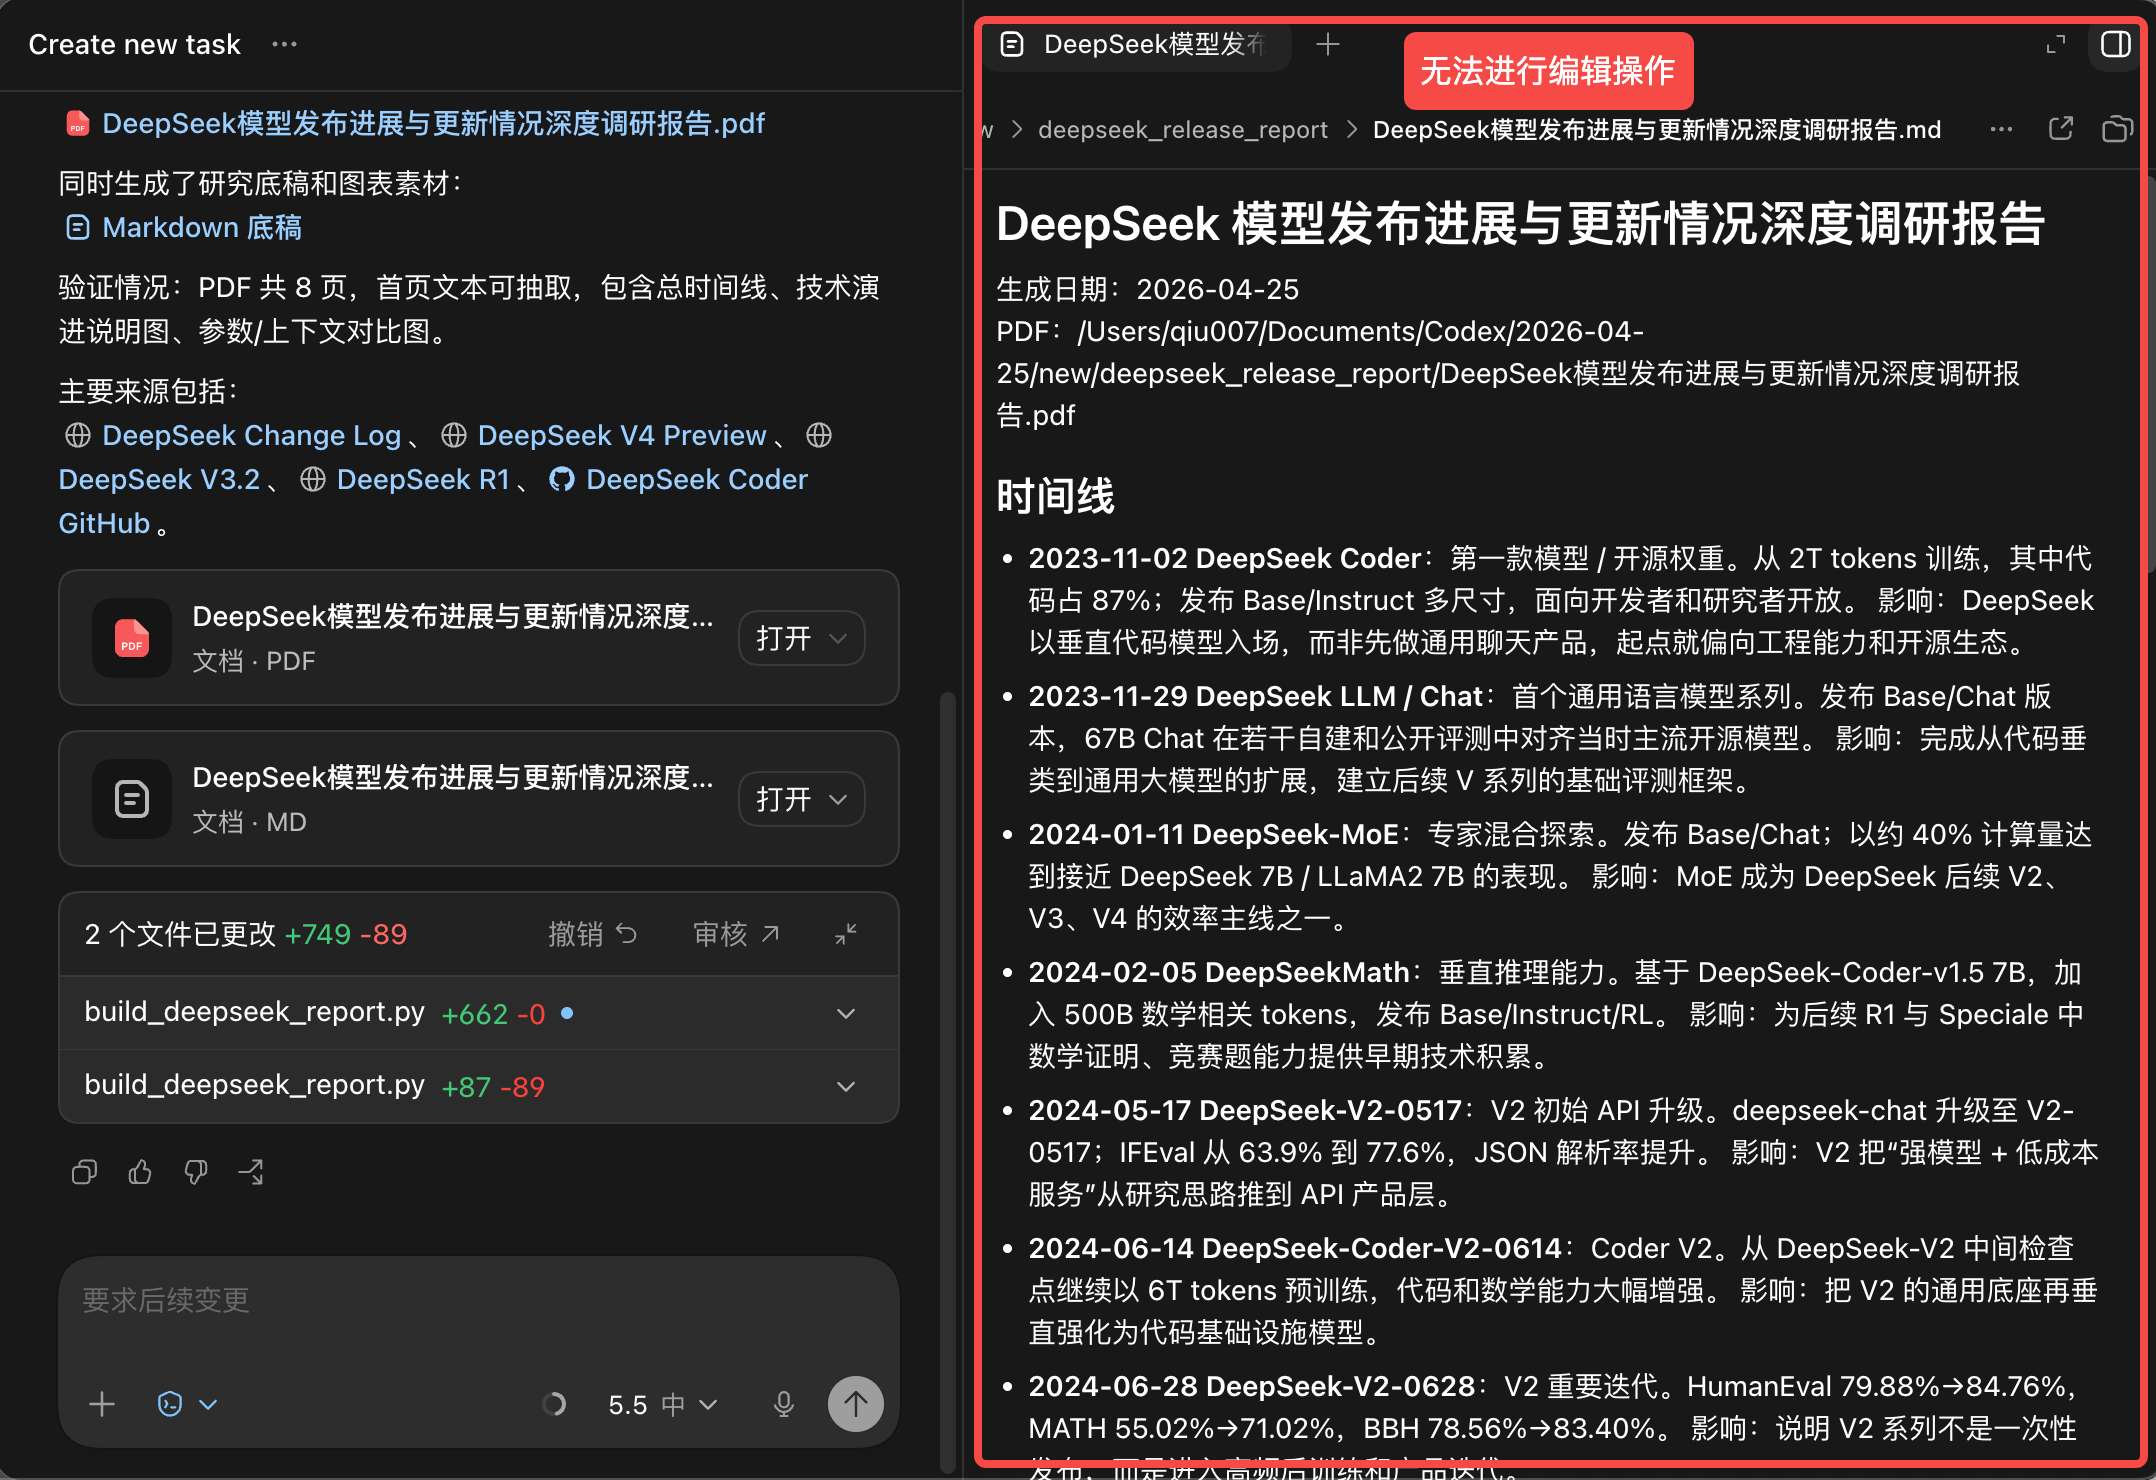Expand build_deepseek_report.py +662 row
Screen dimensions: 2156x1480
tap(479, 1013)
